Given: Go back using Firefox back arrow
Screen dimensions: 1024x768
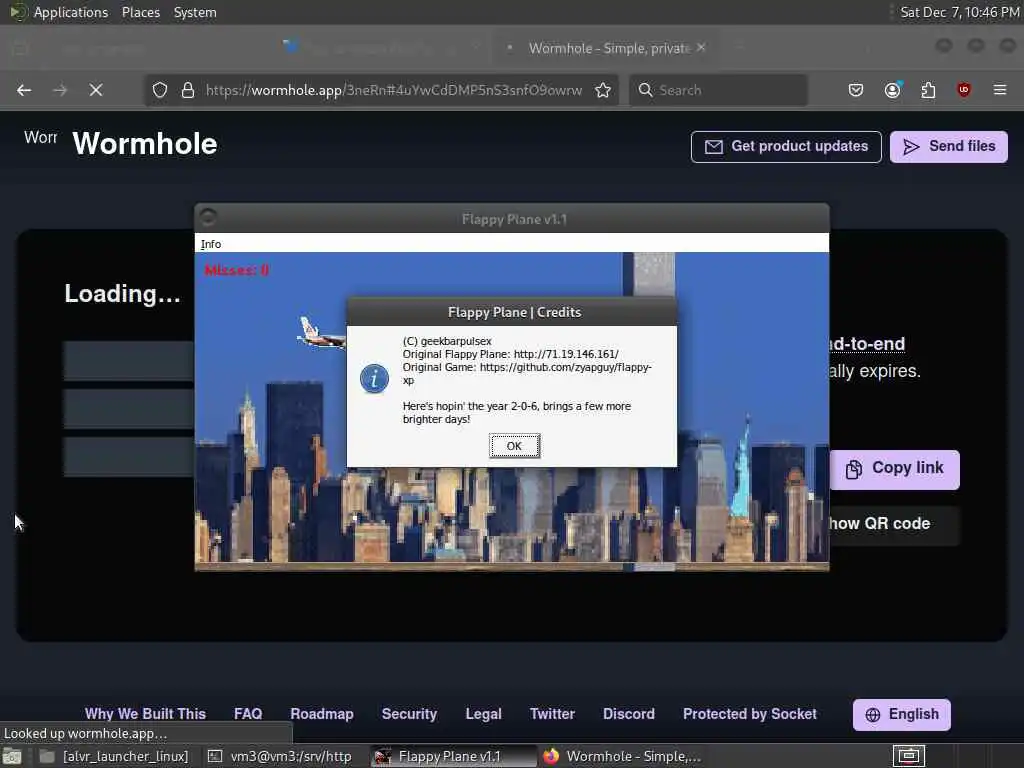Looking at the screenshot, I should point(24,90).
